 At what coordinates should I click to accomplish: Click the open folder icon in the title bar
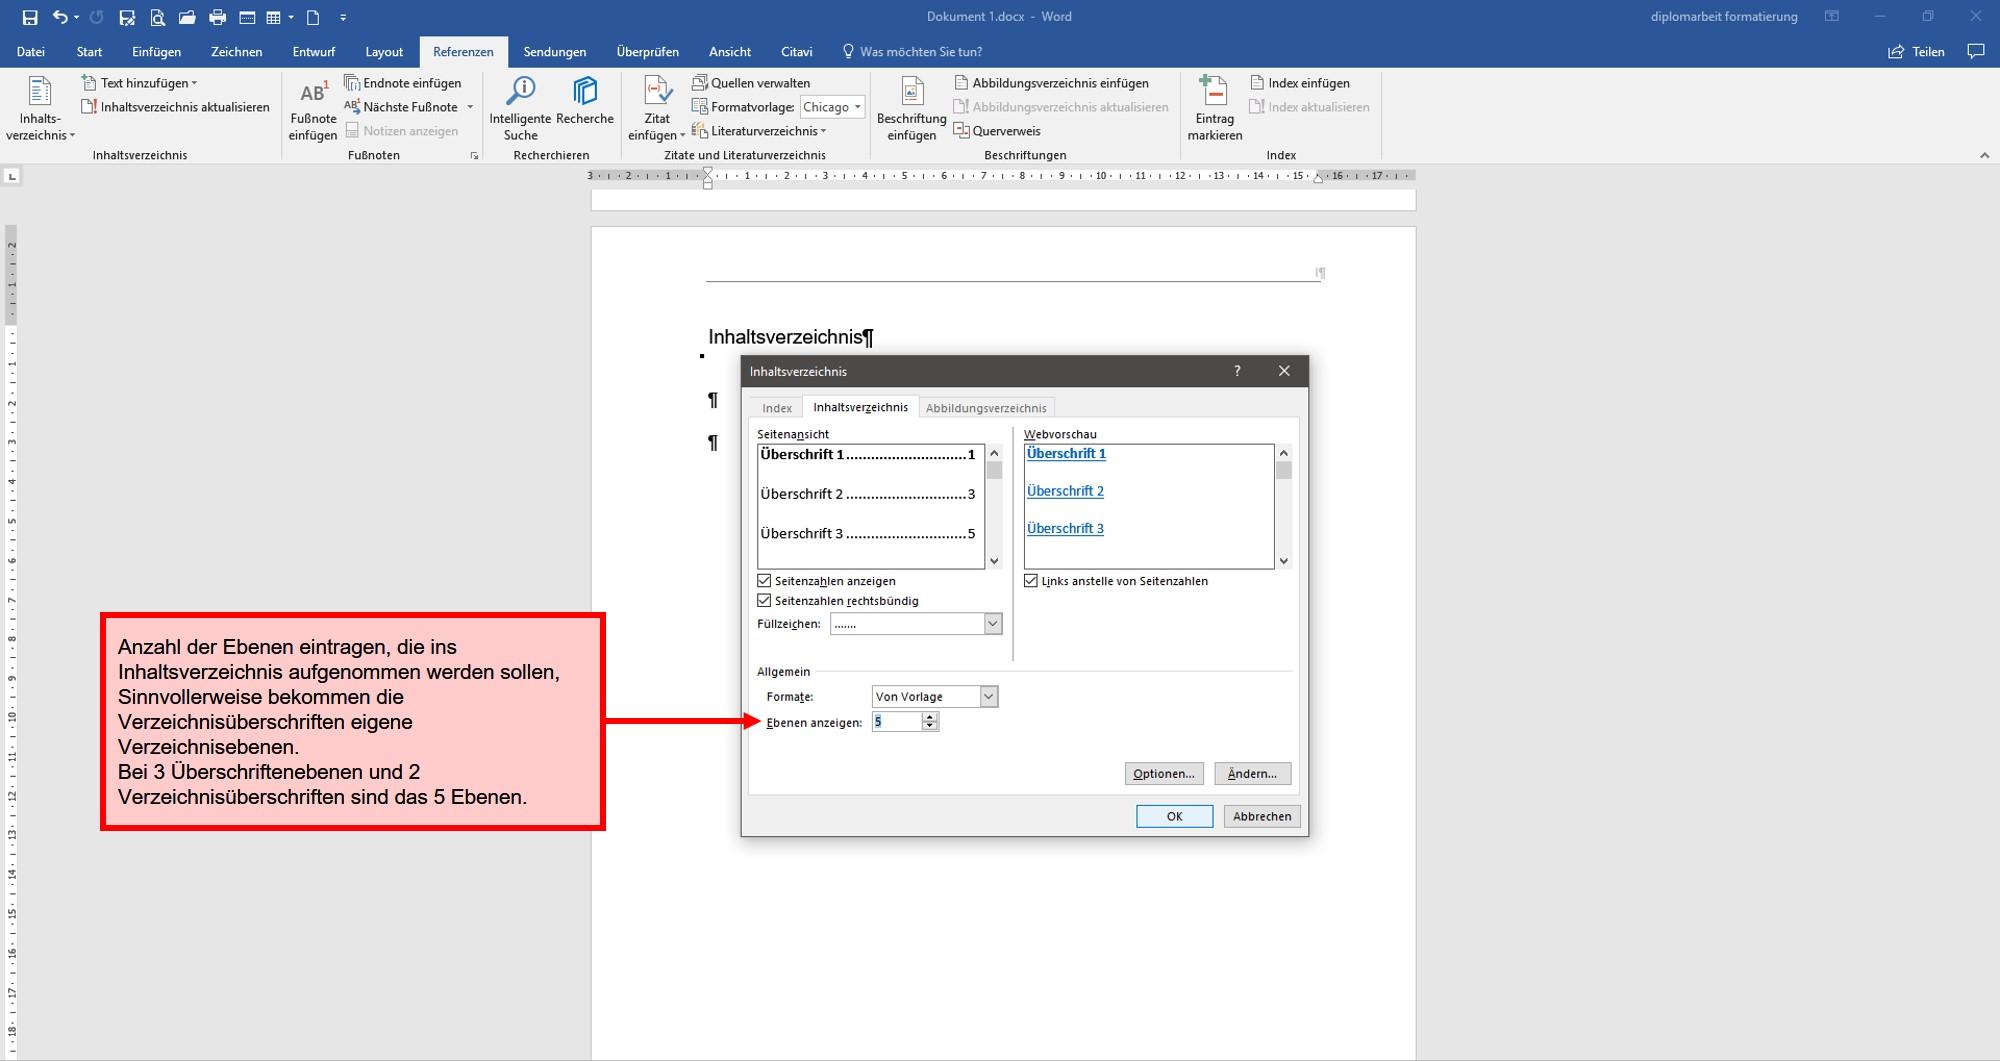pyautogui.click(x=187, y=17)
